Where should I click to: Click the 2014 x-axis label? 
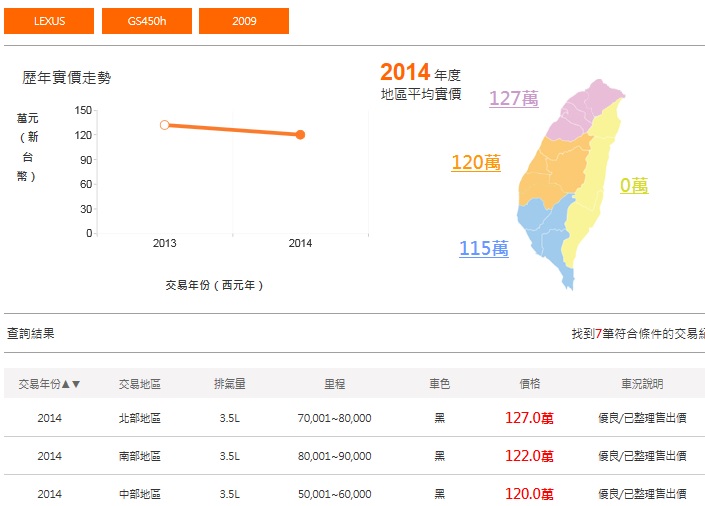[300, 243]
